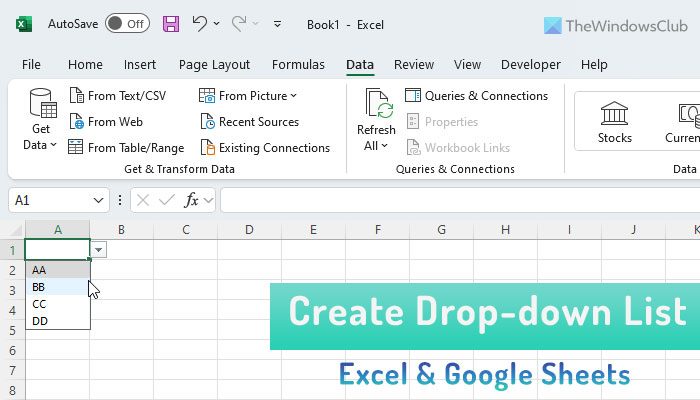Switch to the Insert tab
This screenshot has width=700, height=400.
click(x=140, y=65)
